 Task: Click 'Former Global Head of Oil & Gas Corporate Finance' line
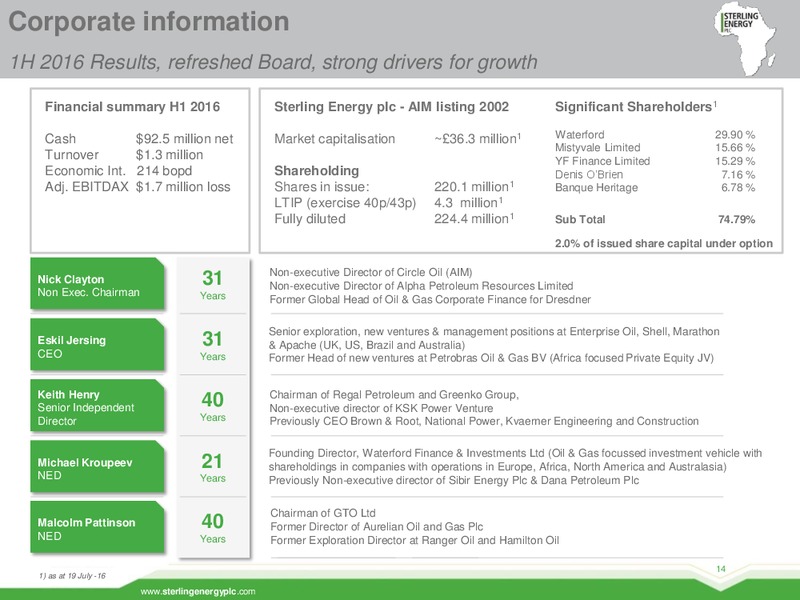tap(430, 299)
